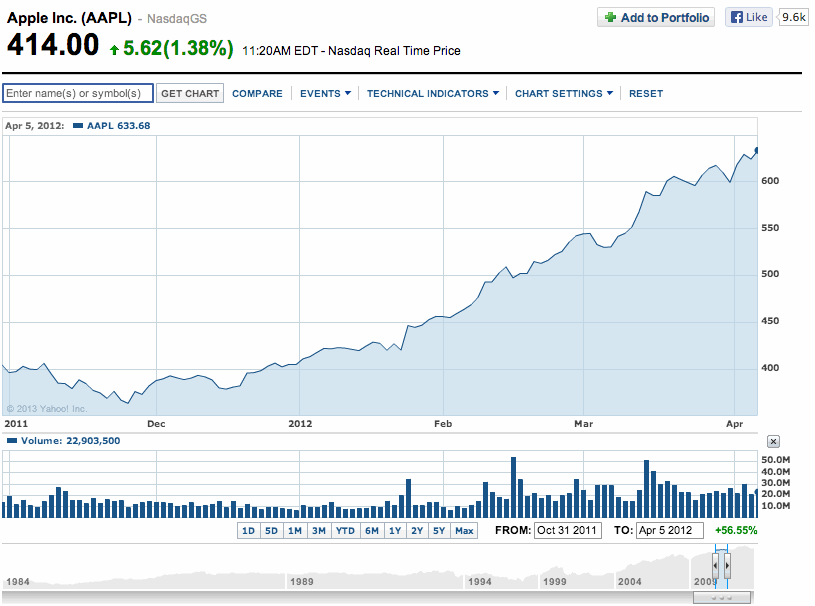Select the 5D range tab
Screen dimensions: 815x606
pos(271,531)
